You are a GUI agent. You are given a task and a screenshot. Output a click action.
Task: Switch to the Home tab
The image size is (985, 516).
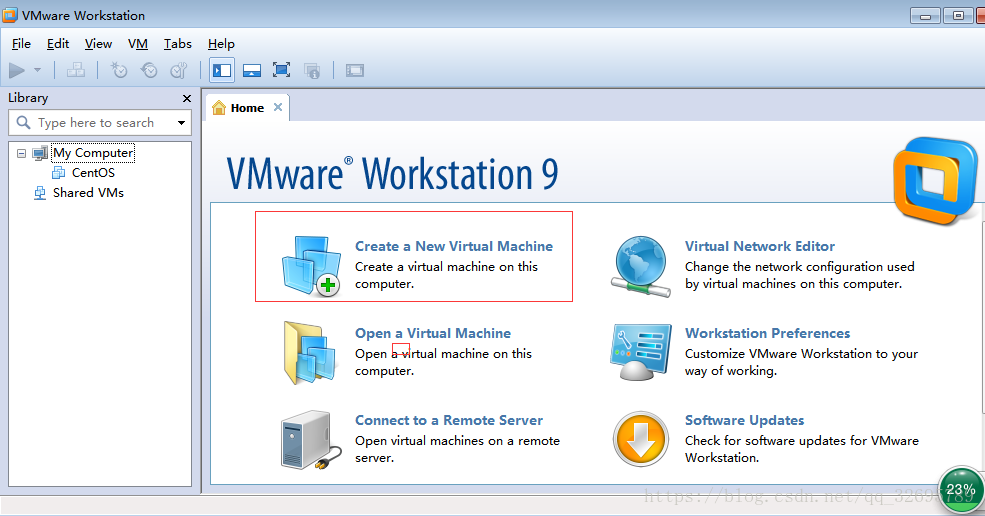click(247, 108)
